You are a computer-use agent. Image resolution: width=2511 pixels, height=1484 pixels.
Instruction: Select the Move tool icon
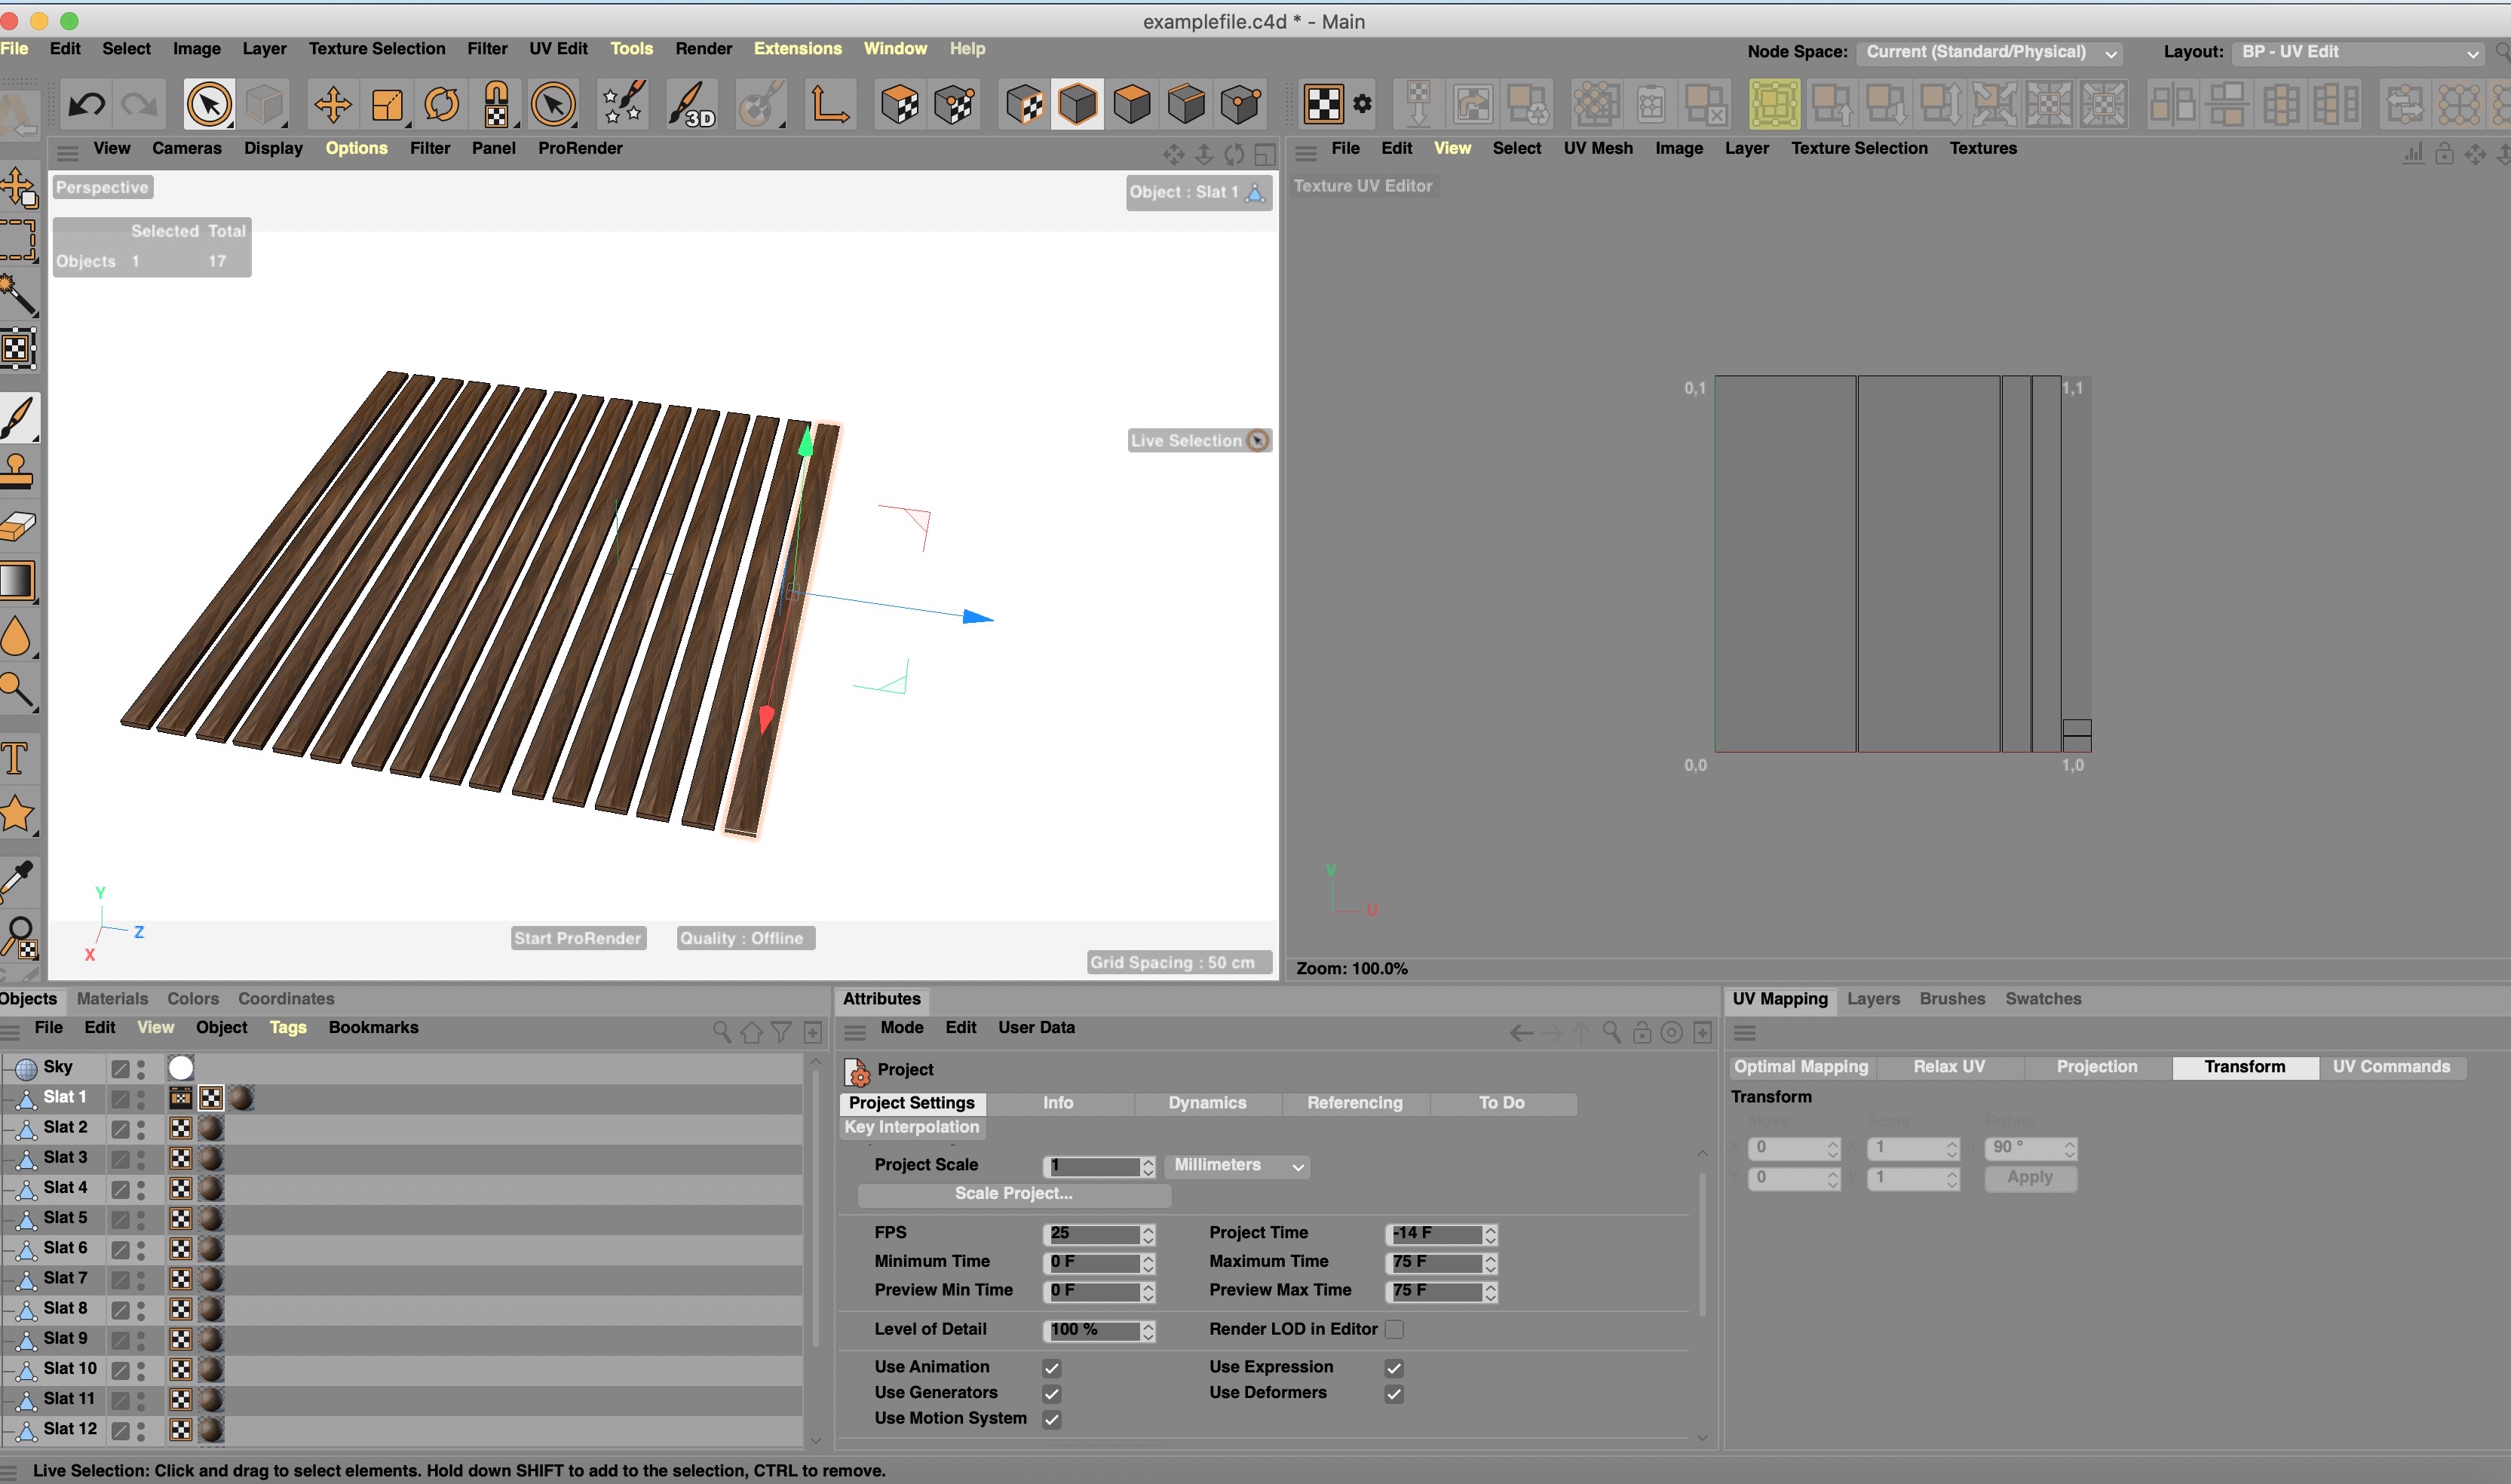point(332,104)
